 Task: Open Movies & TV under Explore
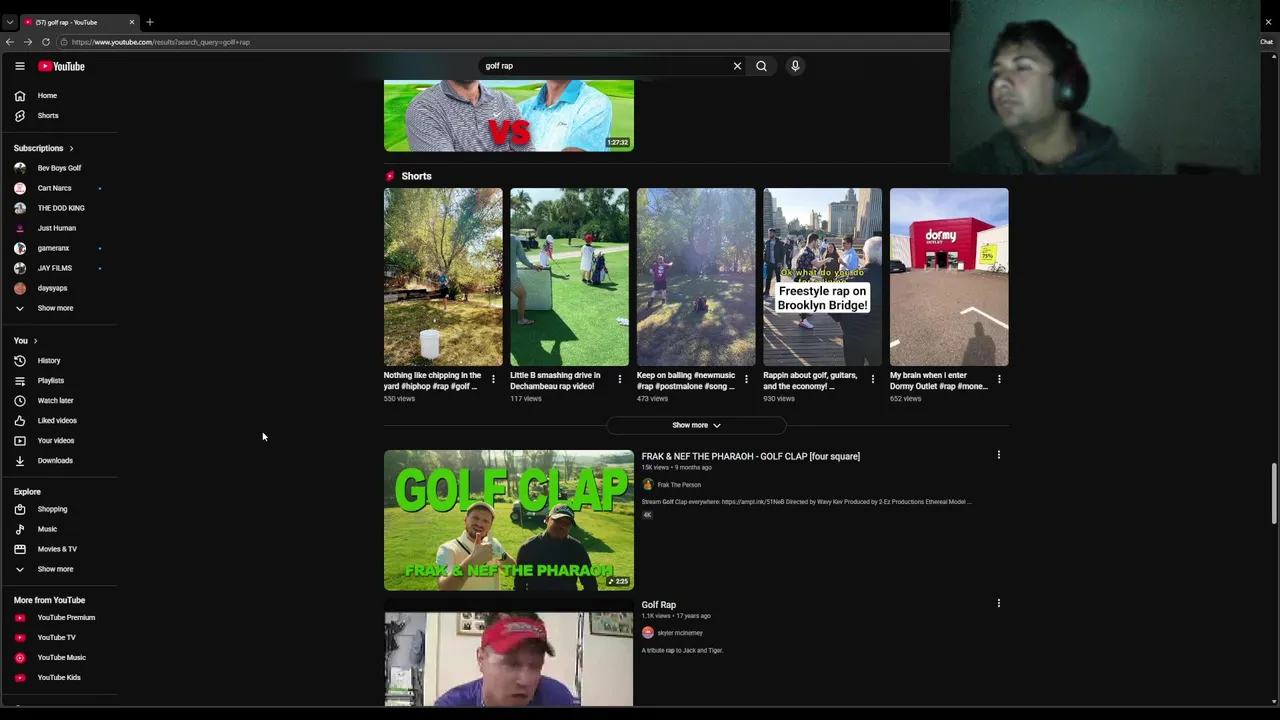(59, 549)
